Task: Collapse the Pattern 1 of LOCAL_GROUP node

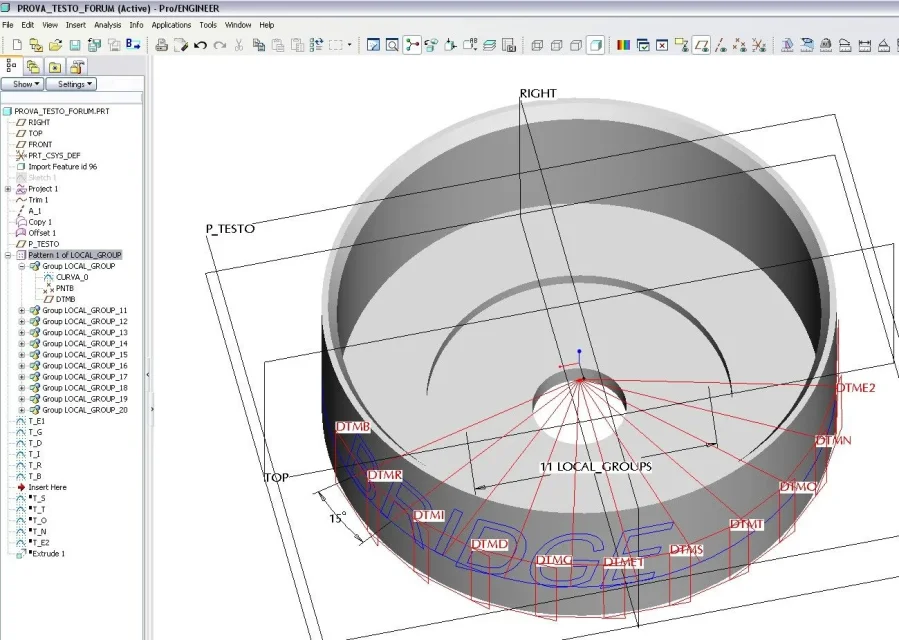Action: click(x=8, y=255)
